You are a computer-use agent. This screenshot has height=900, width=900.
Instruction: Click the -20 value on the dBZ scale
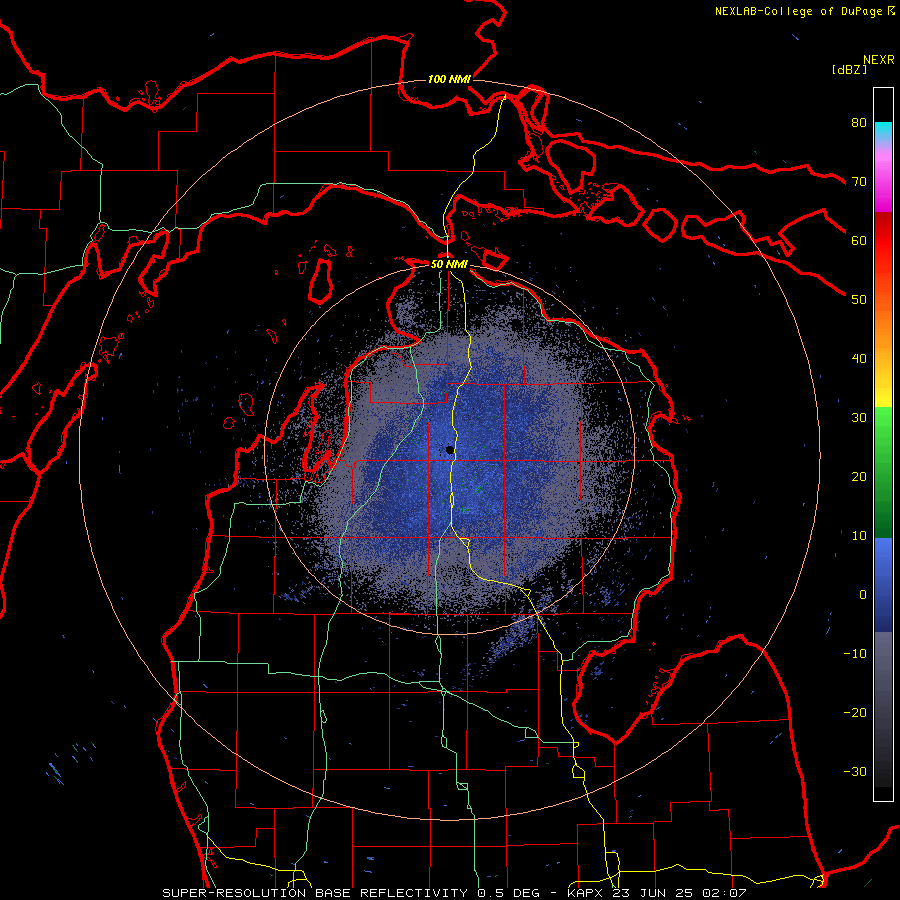pos(855,712)
